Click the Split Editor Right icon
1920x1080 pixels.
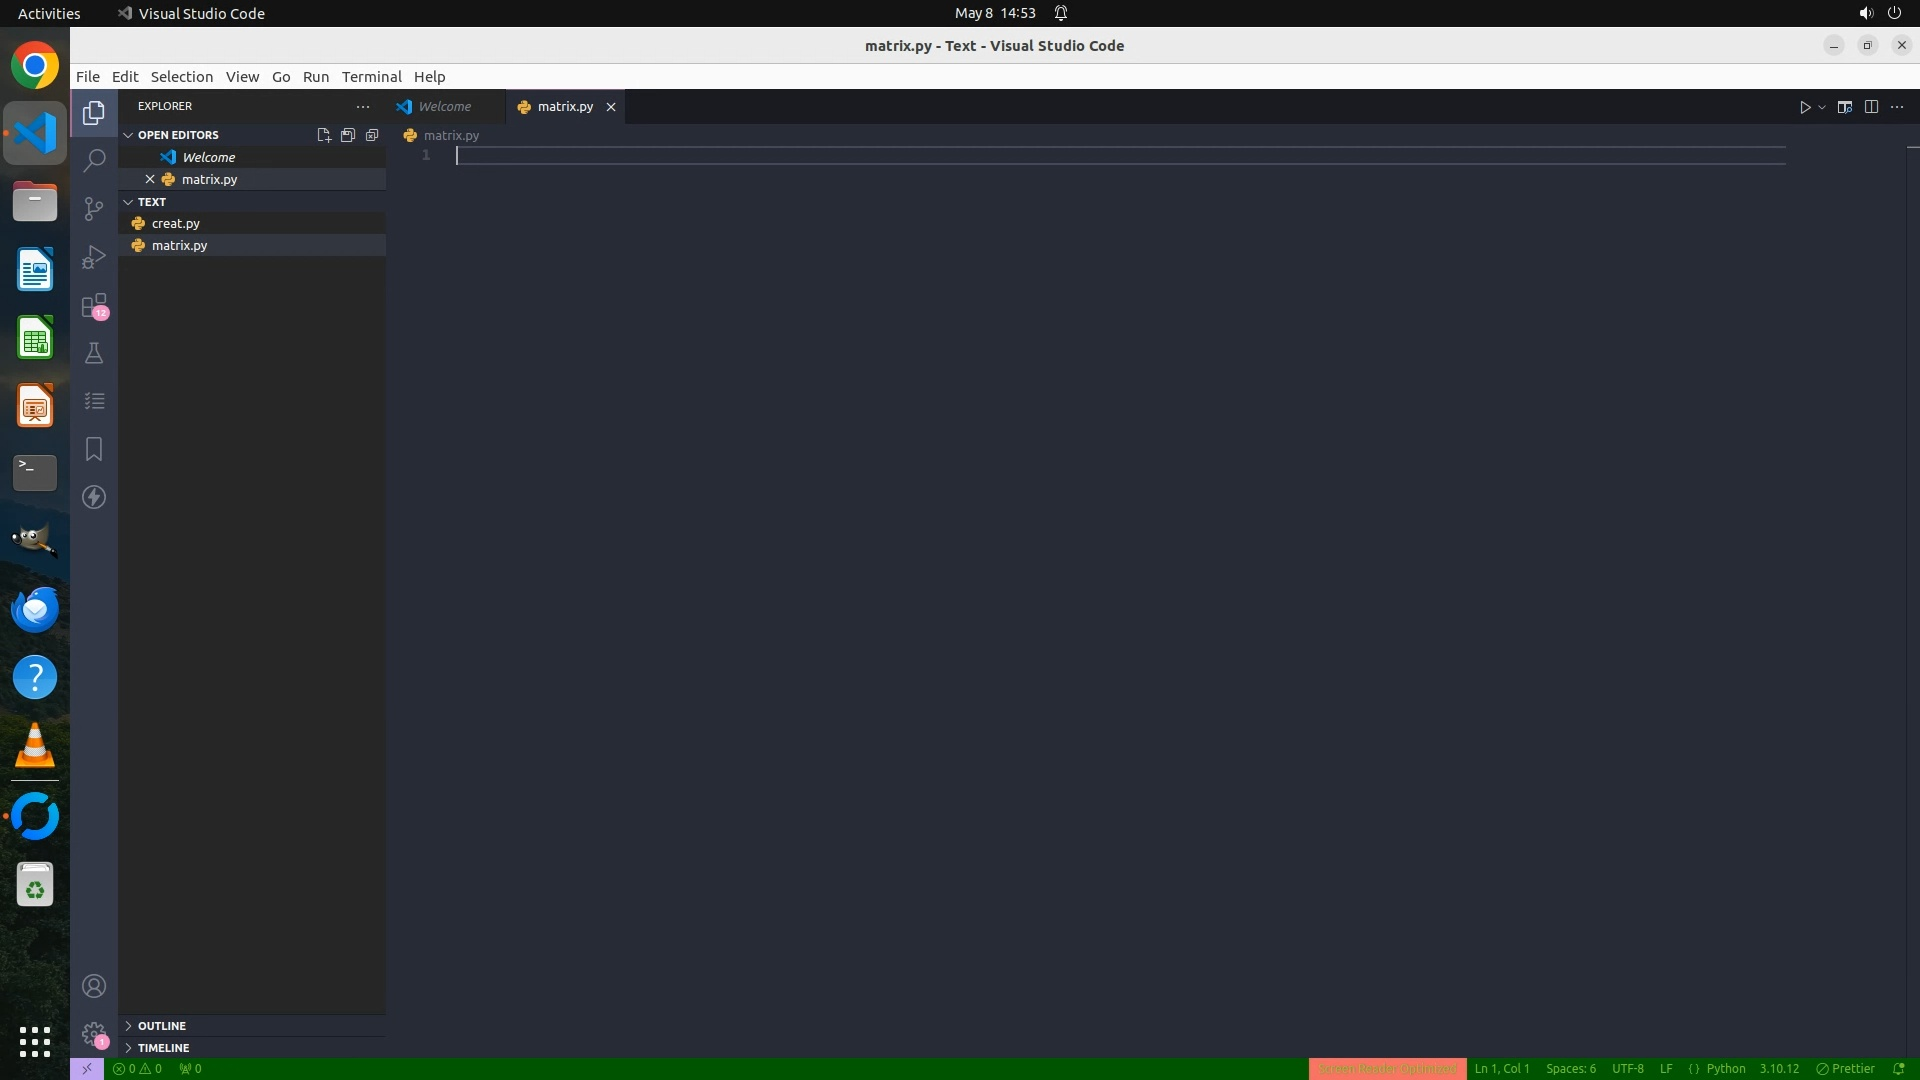tap(1871, 107)
